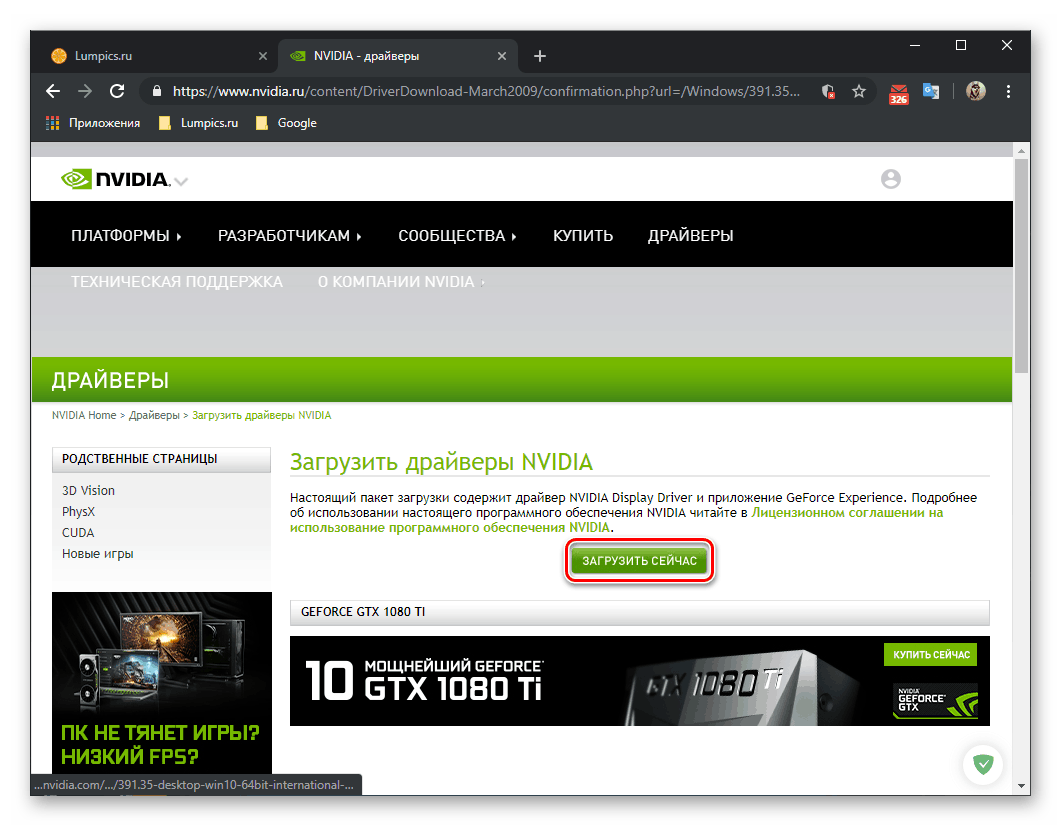
Task: Open the 3D Vision related page
Action: pos(88,490)
